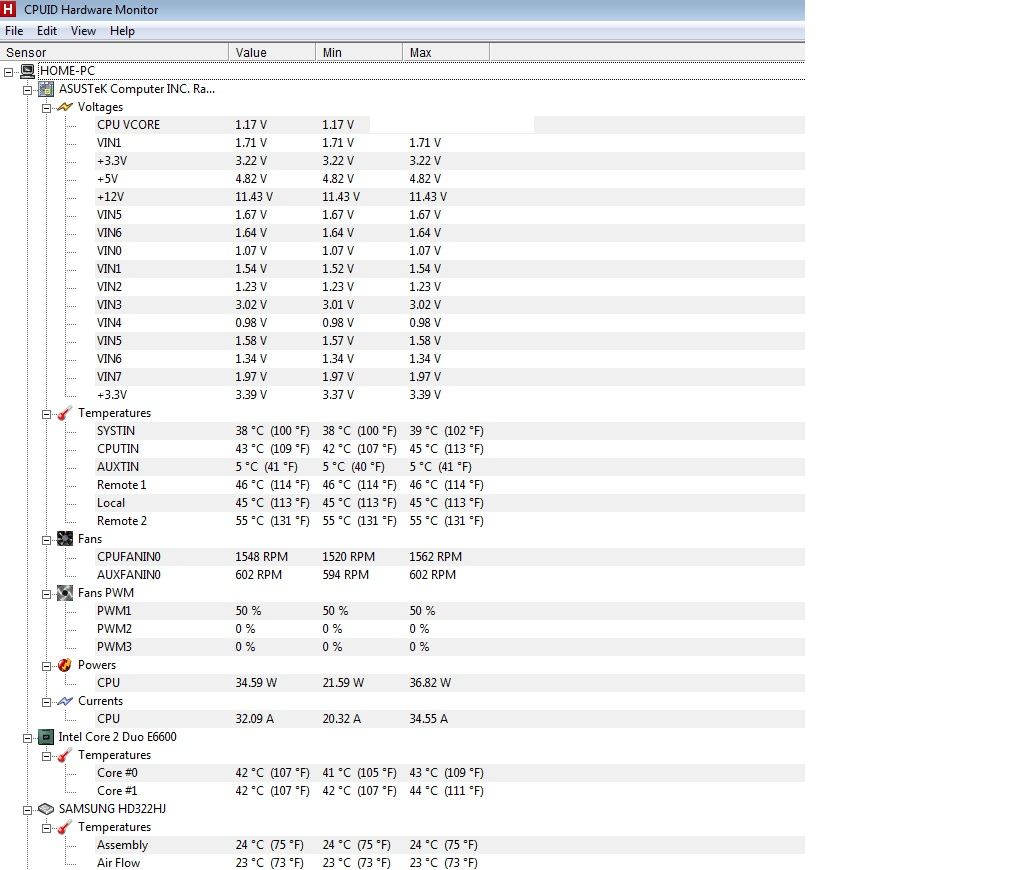Open the File menu
This screenshot has width=1024, height=870.
point(14,31)
